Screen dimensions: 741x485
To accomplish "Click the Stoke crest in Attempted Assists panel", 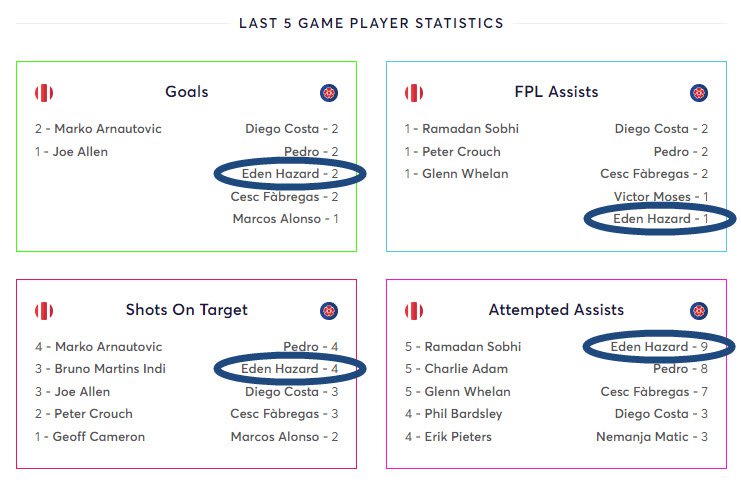I will (414, 311).
